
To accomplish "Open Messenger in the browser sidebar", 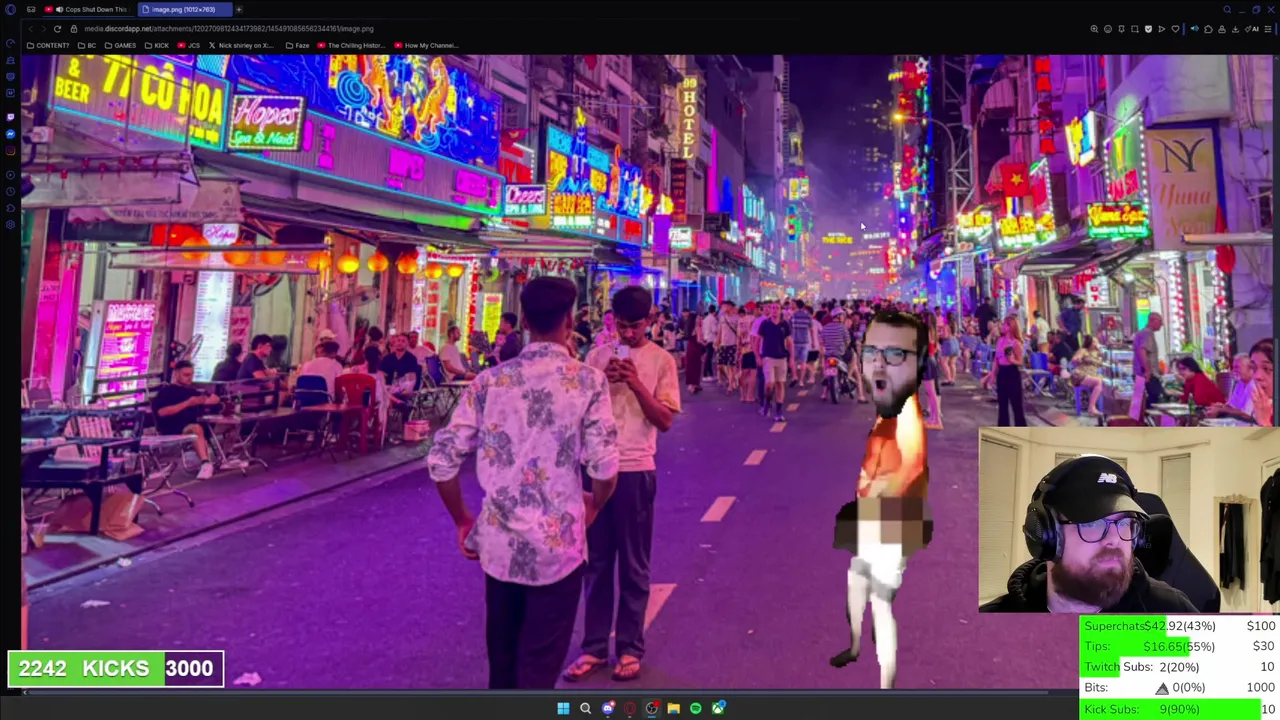I will 10,134.
